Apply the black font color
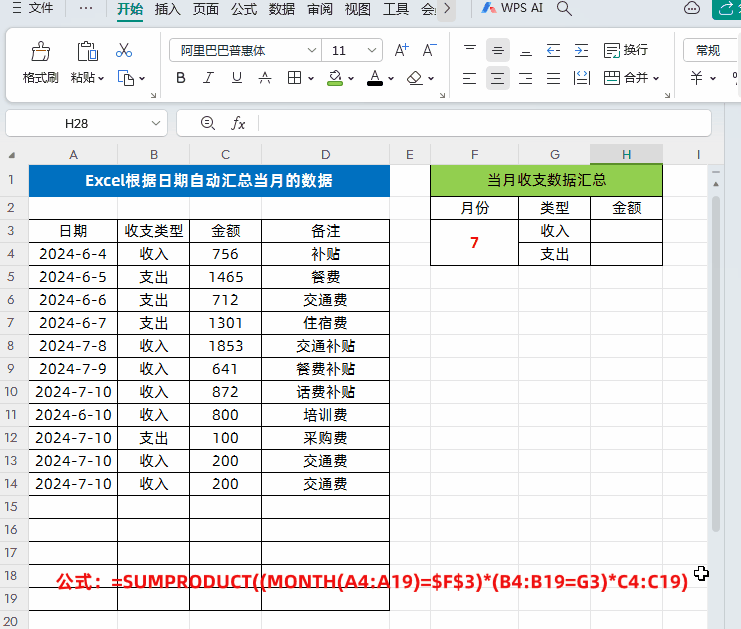 (375, 78)
